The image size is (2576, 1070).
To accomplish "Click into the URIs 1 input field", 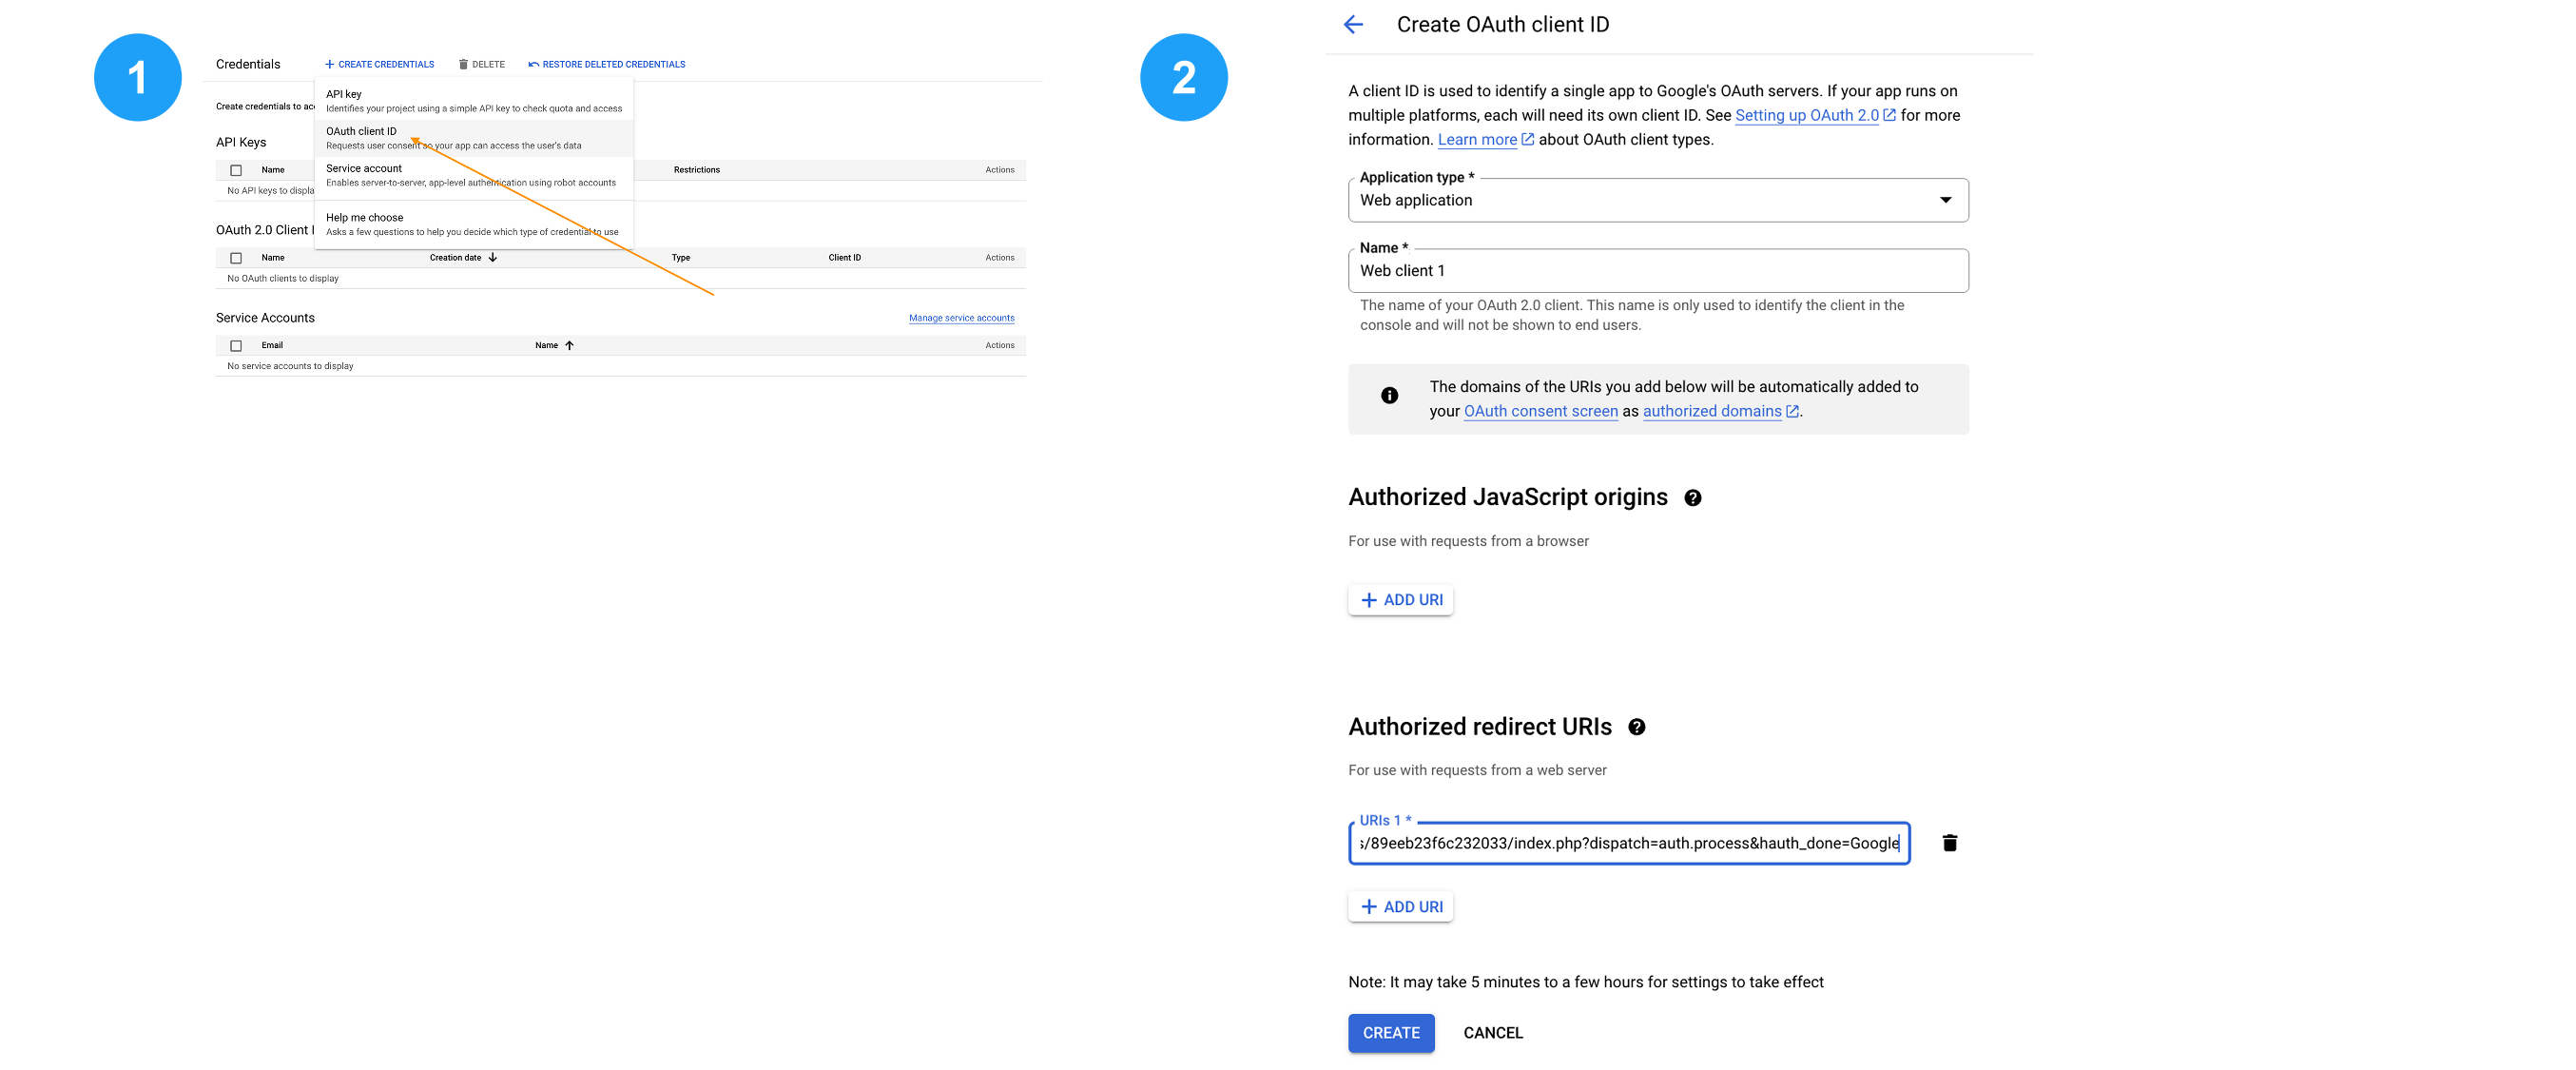I will 1629,843.
